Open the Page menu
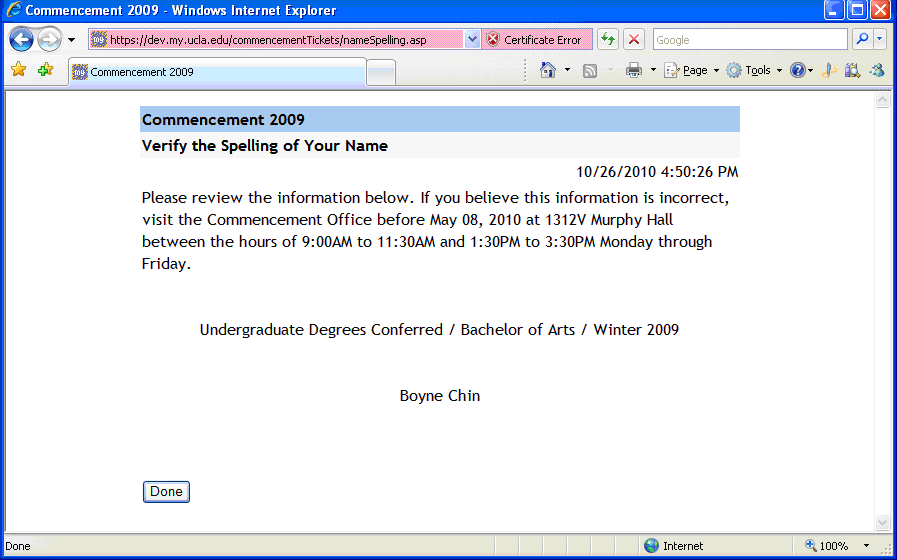Screen dimensions: 897x560 (689, 70)
